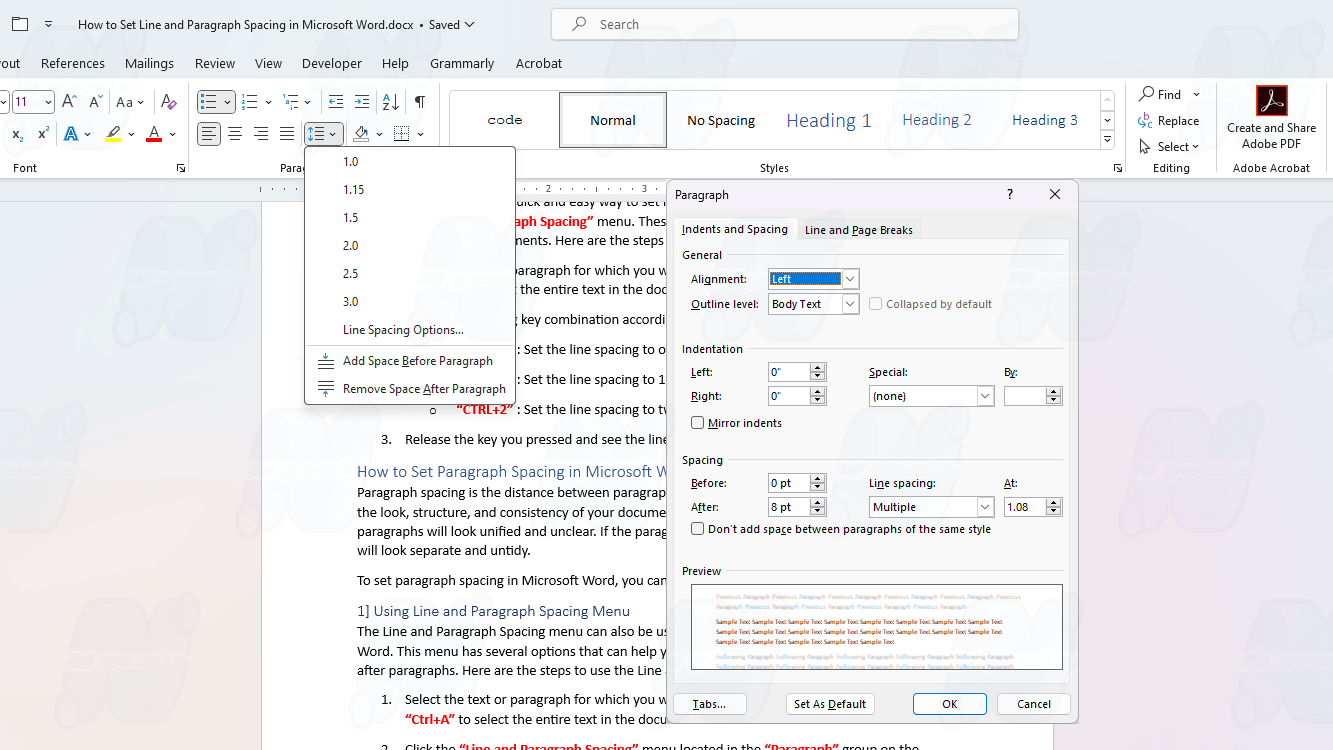Click the Align Right icon
The image size is (1333, 750).
click(x=261, y=134)
